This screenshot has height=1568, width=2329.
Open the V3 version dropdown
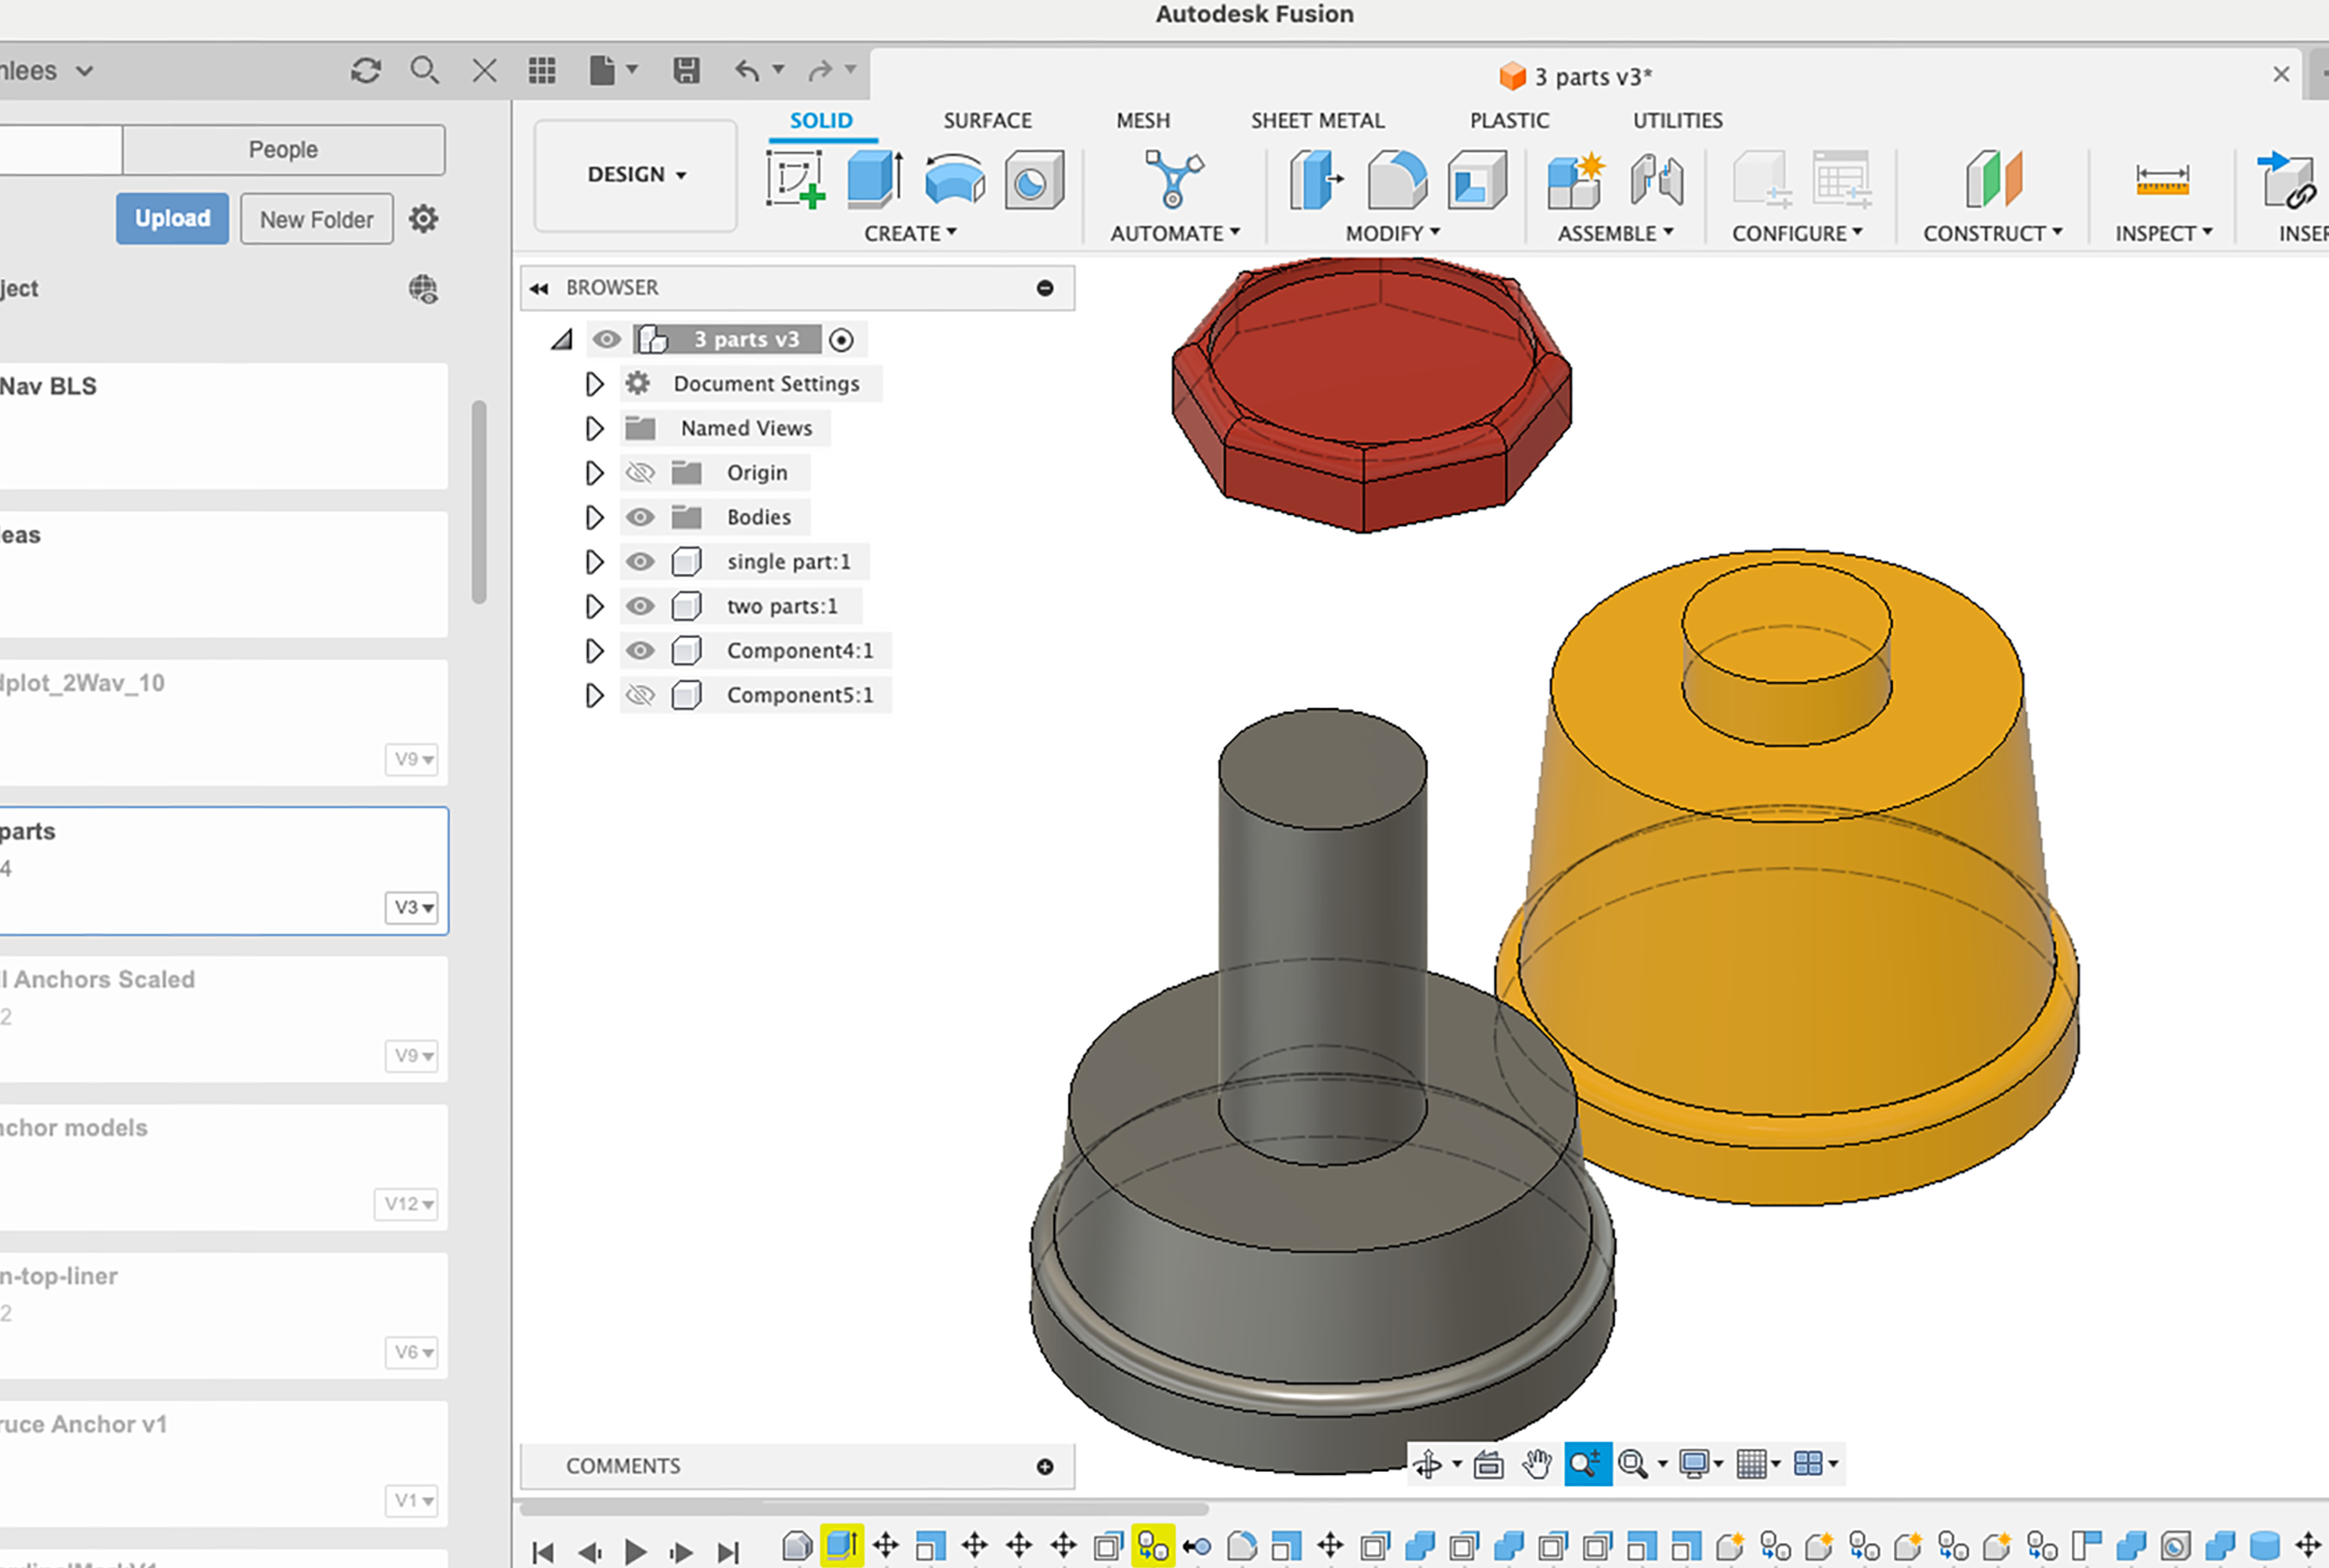click(x=412, y=907)
